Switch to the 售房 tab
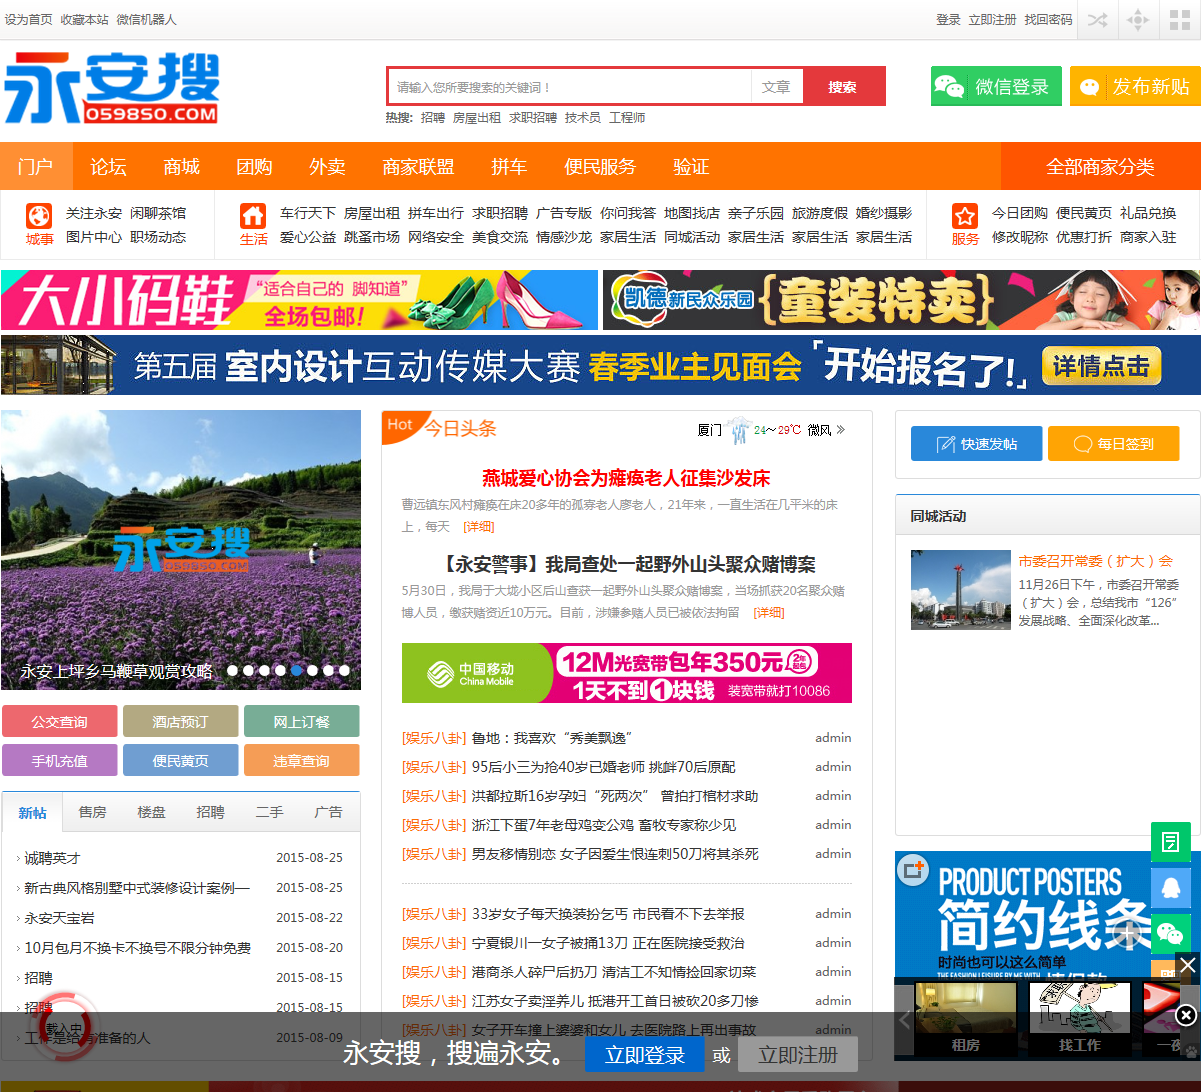1201x1092 pixels. (92, 812)
